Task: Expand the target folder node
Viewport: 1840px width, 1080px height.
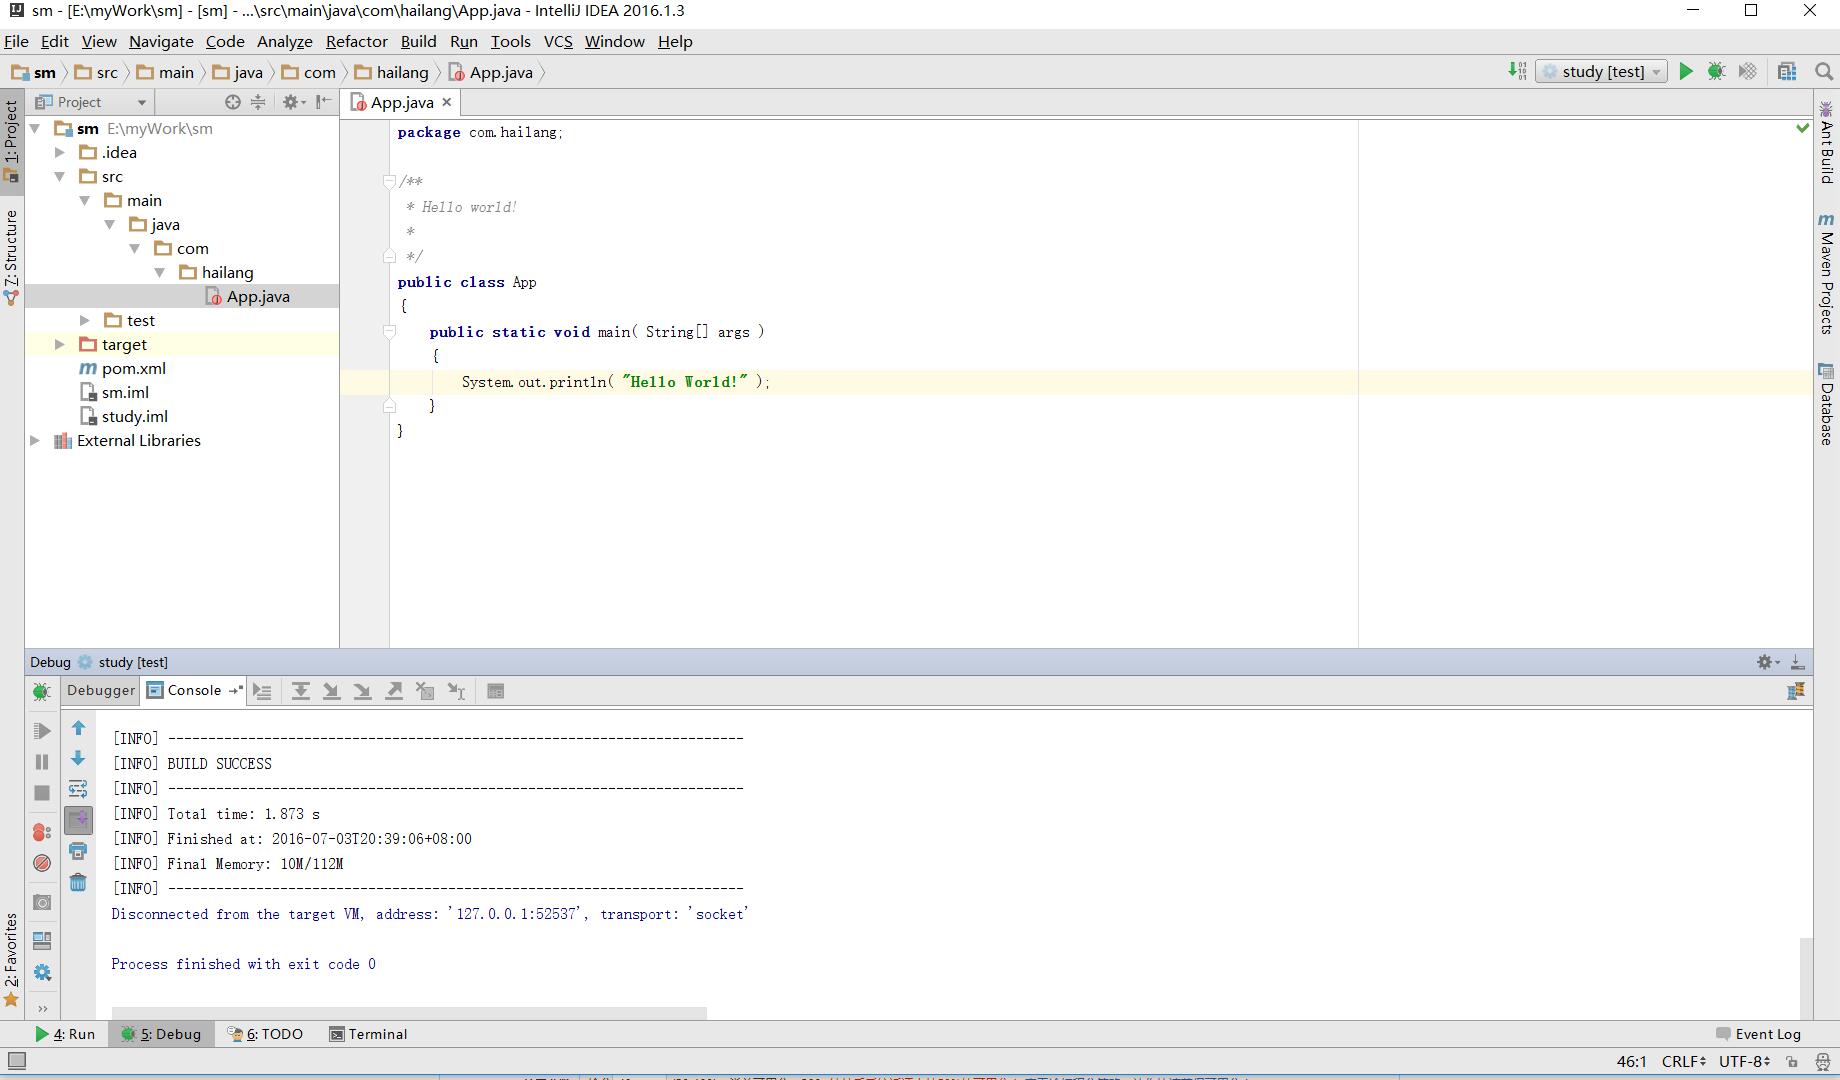Action: 60,344
